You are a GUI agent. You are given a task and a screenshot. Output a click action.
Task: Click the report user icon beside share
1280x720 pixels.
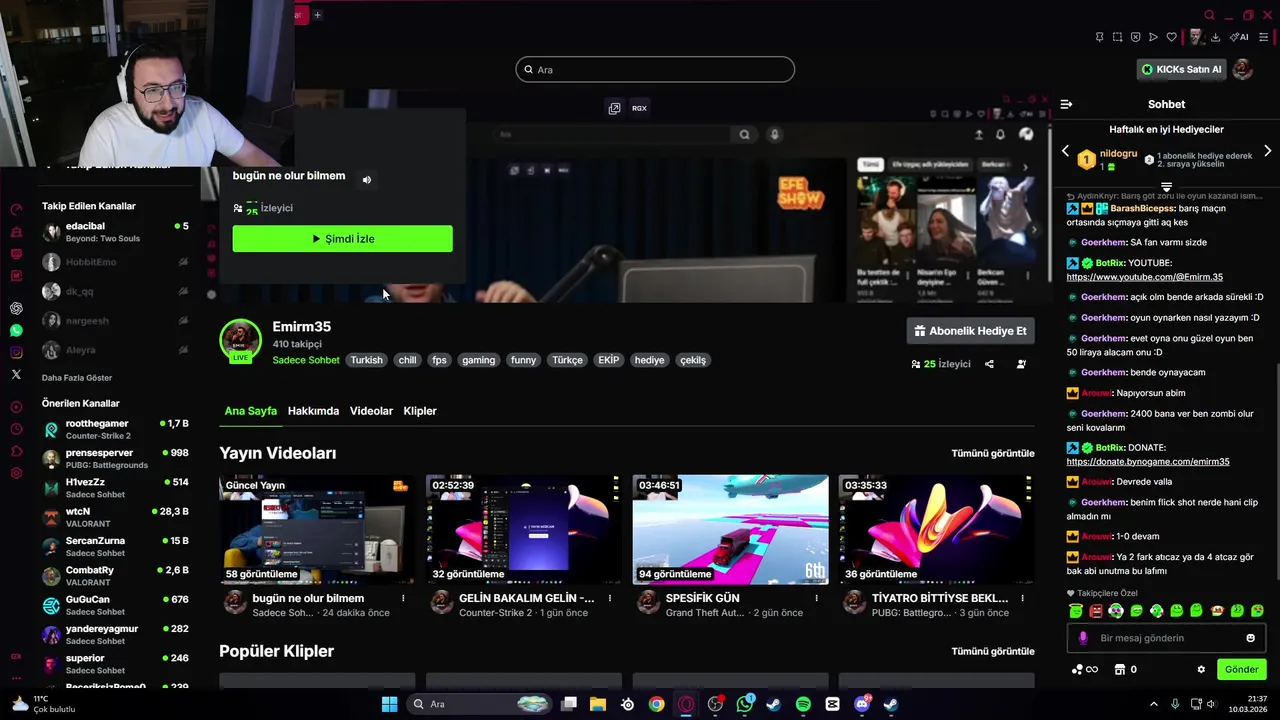tap(1021, 364)
